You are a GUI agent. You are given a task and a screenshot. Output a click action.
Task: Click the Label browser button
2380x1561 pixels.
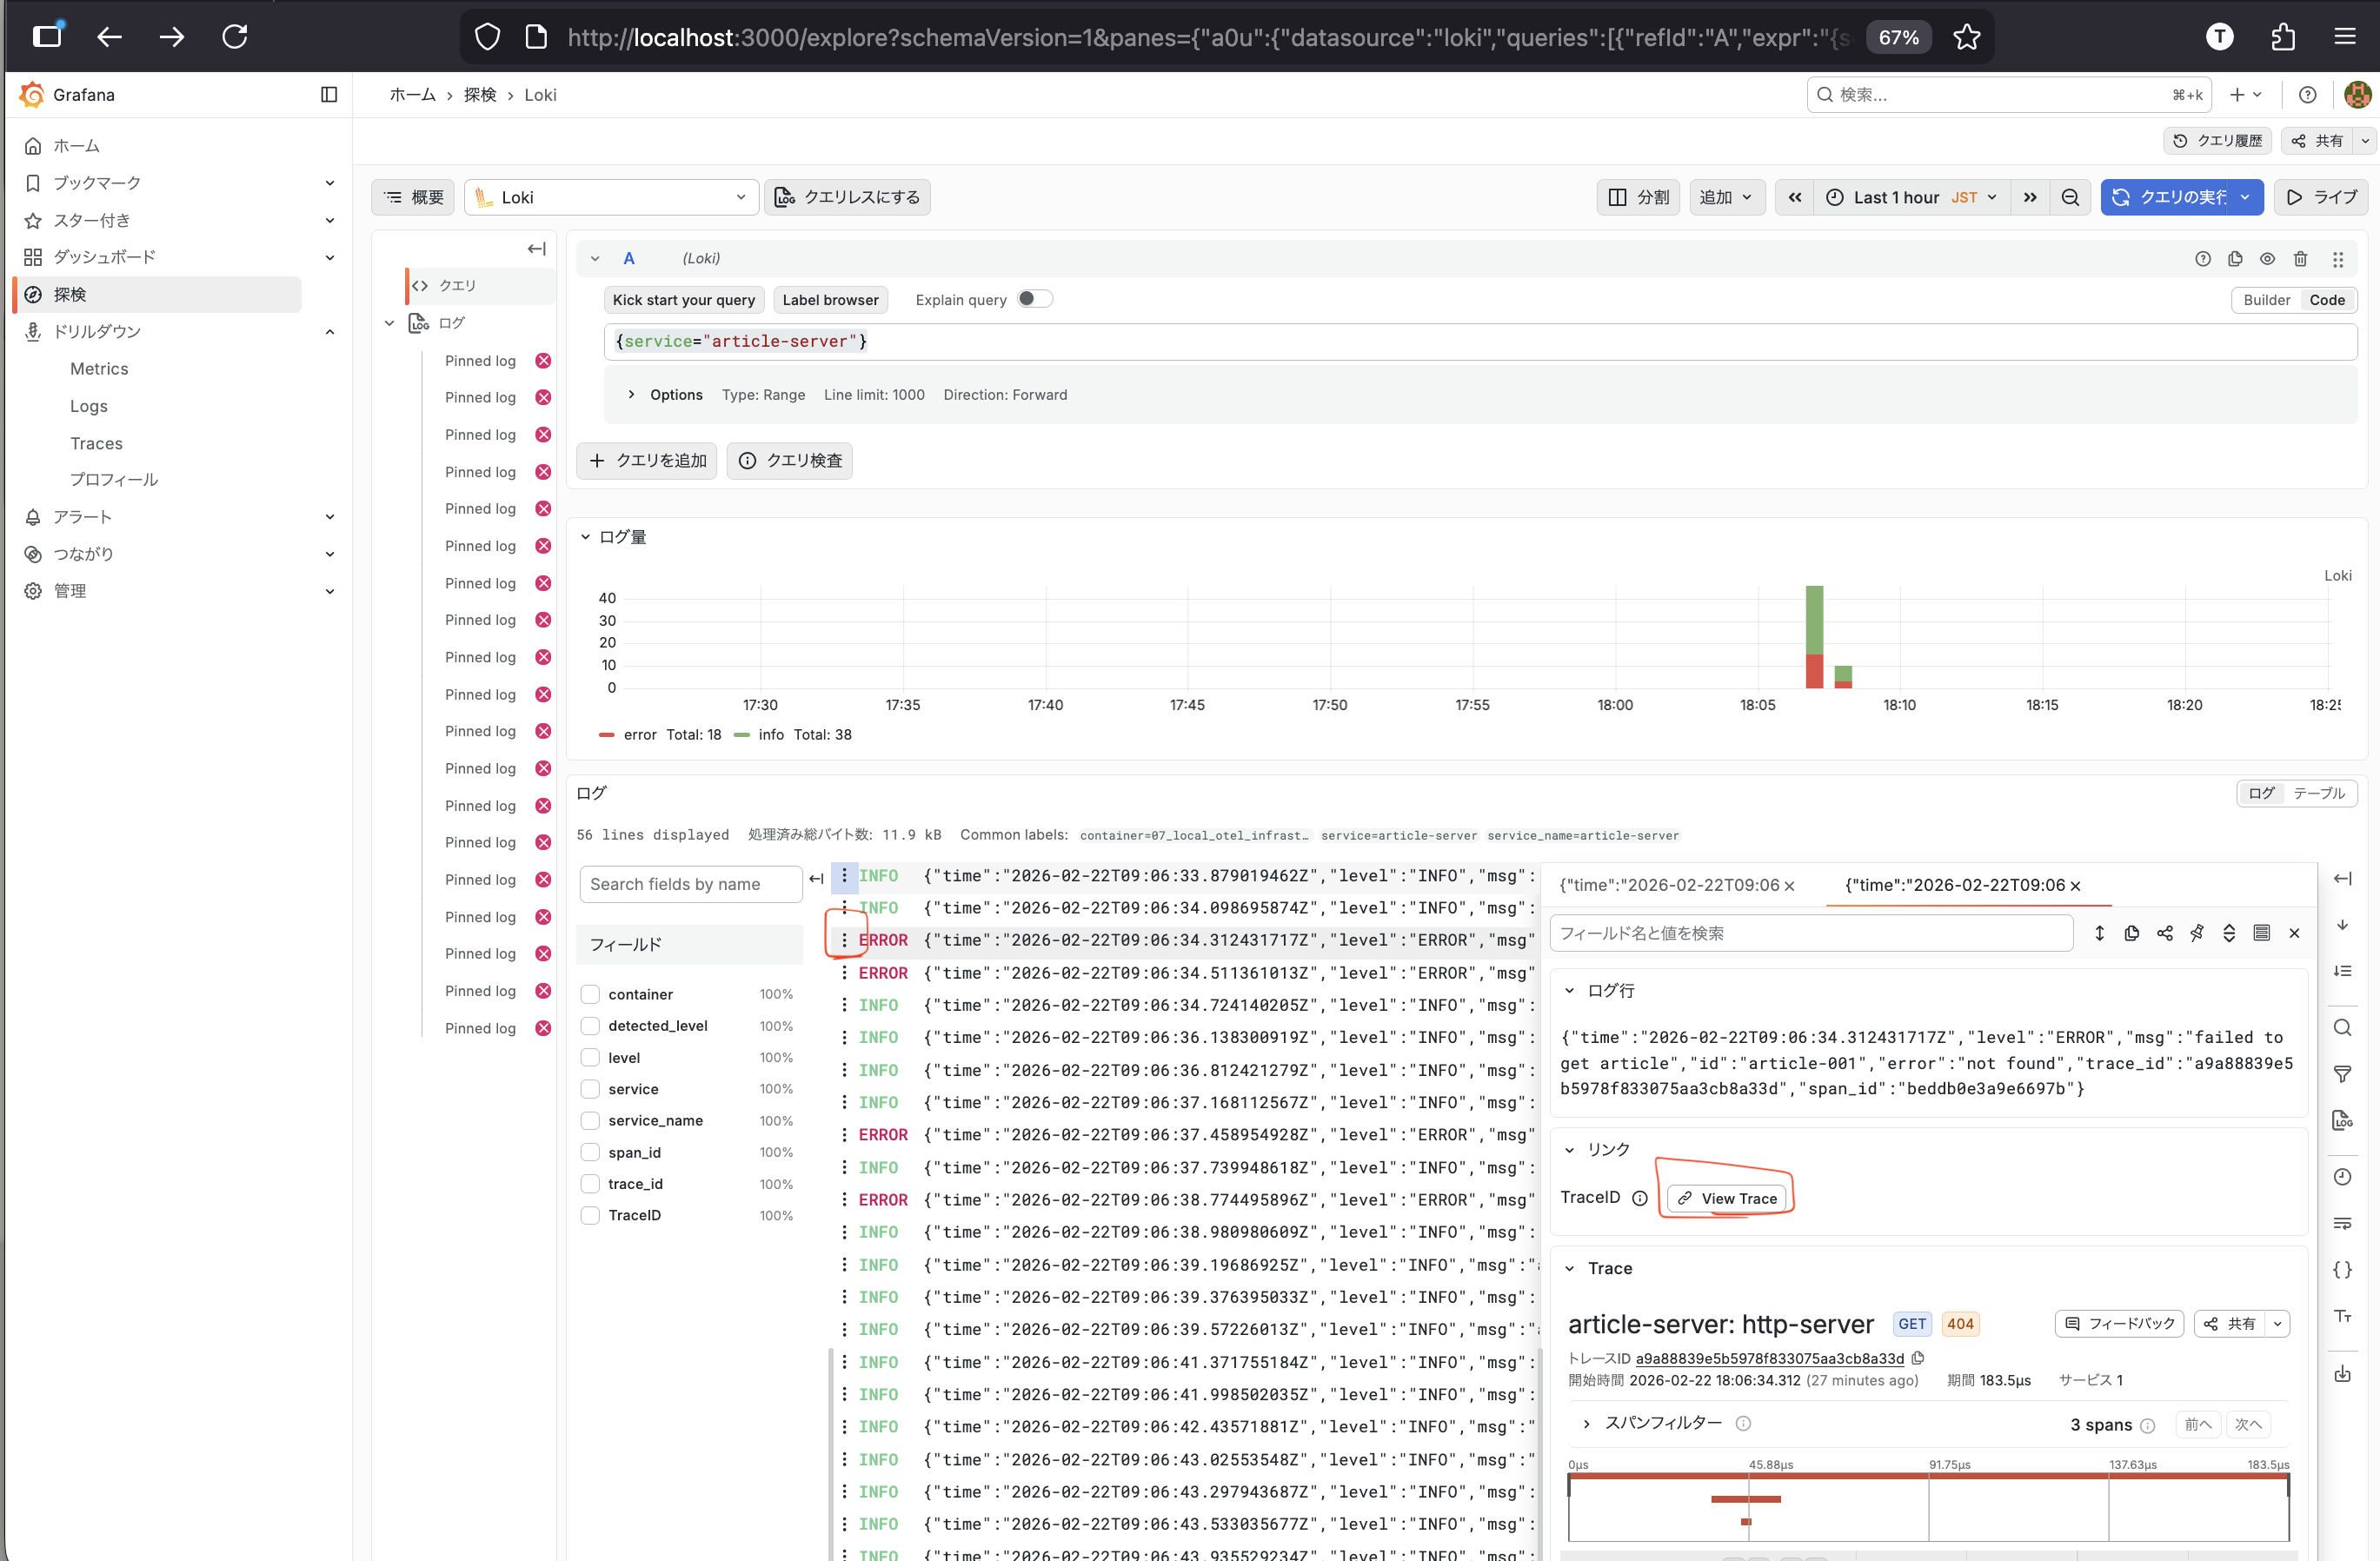[x=830, y=300]
